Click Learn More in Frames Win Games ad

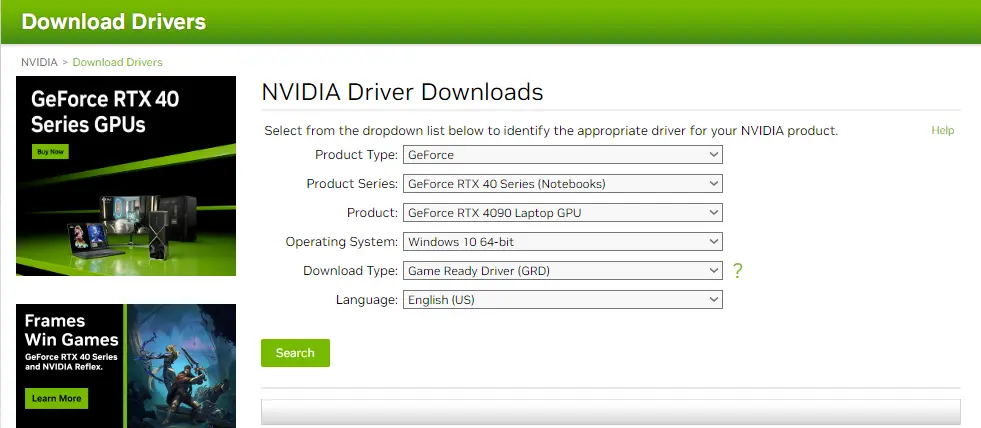pos(57,399)
